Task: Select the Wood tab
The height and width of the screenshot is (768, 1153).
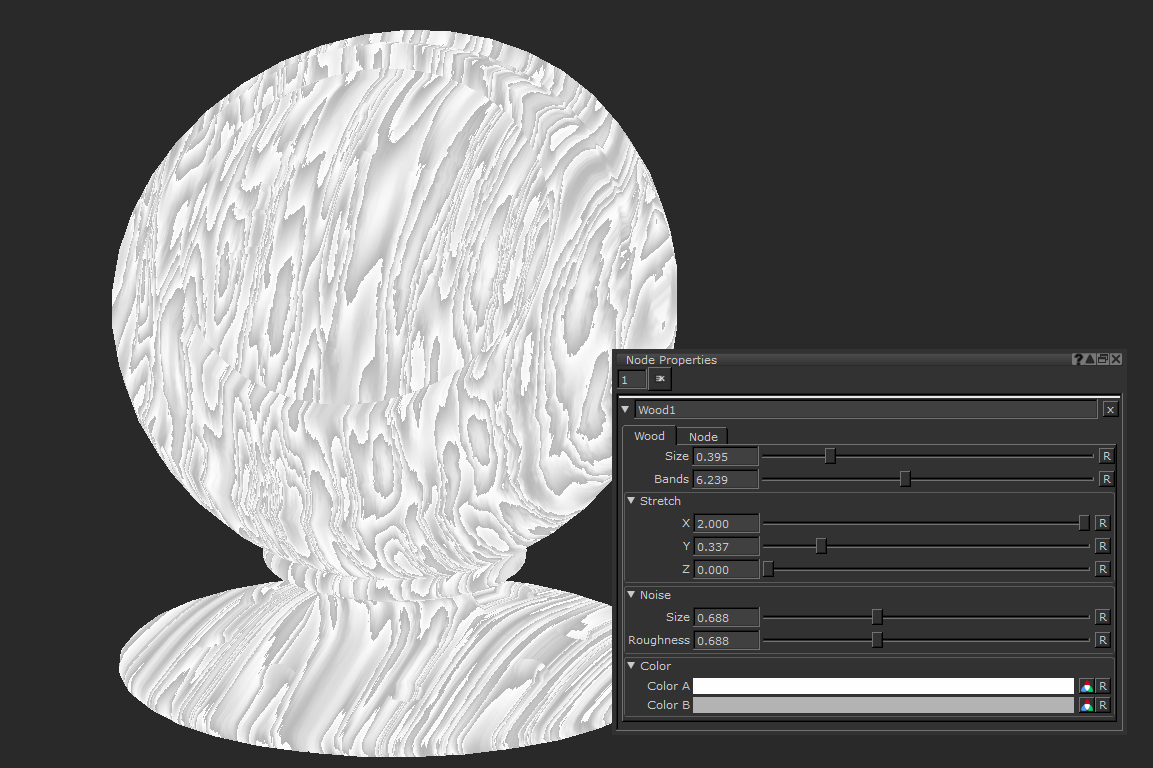Action: click(649, 436)
